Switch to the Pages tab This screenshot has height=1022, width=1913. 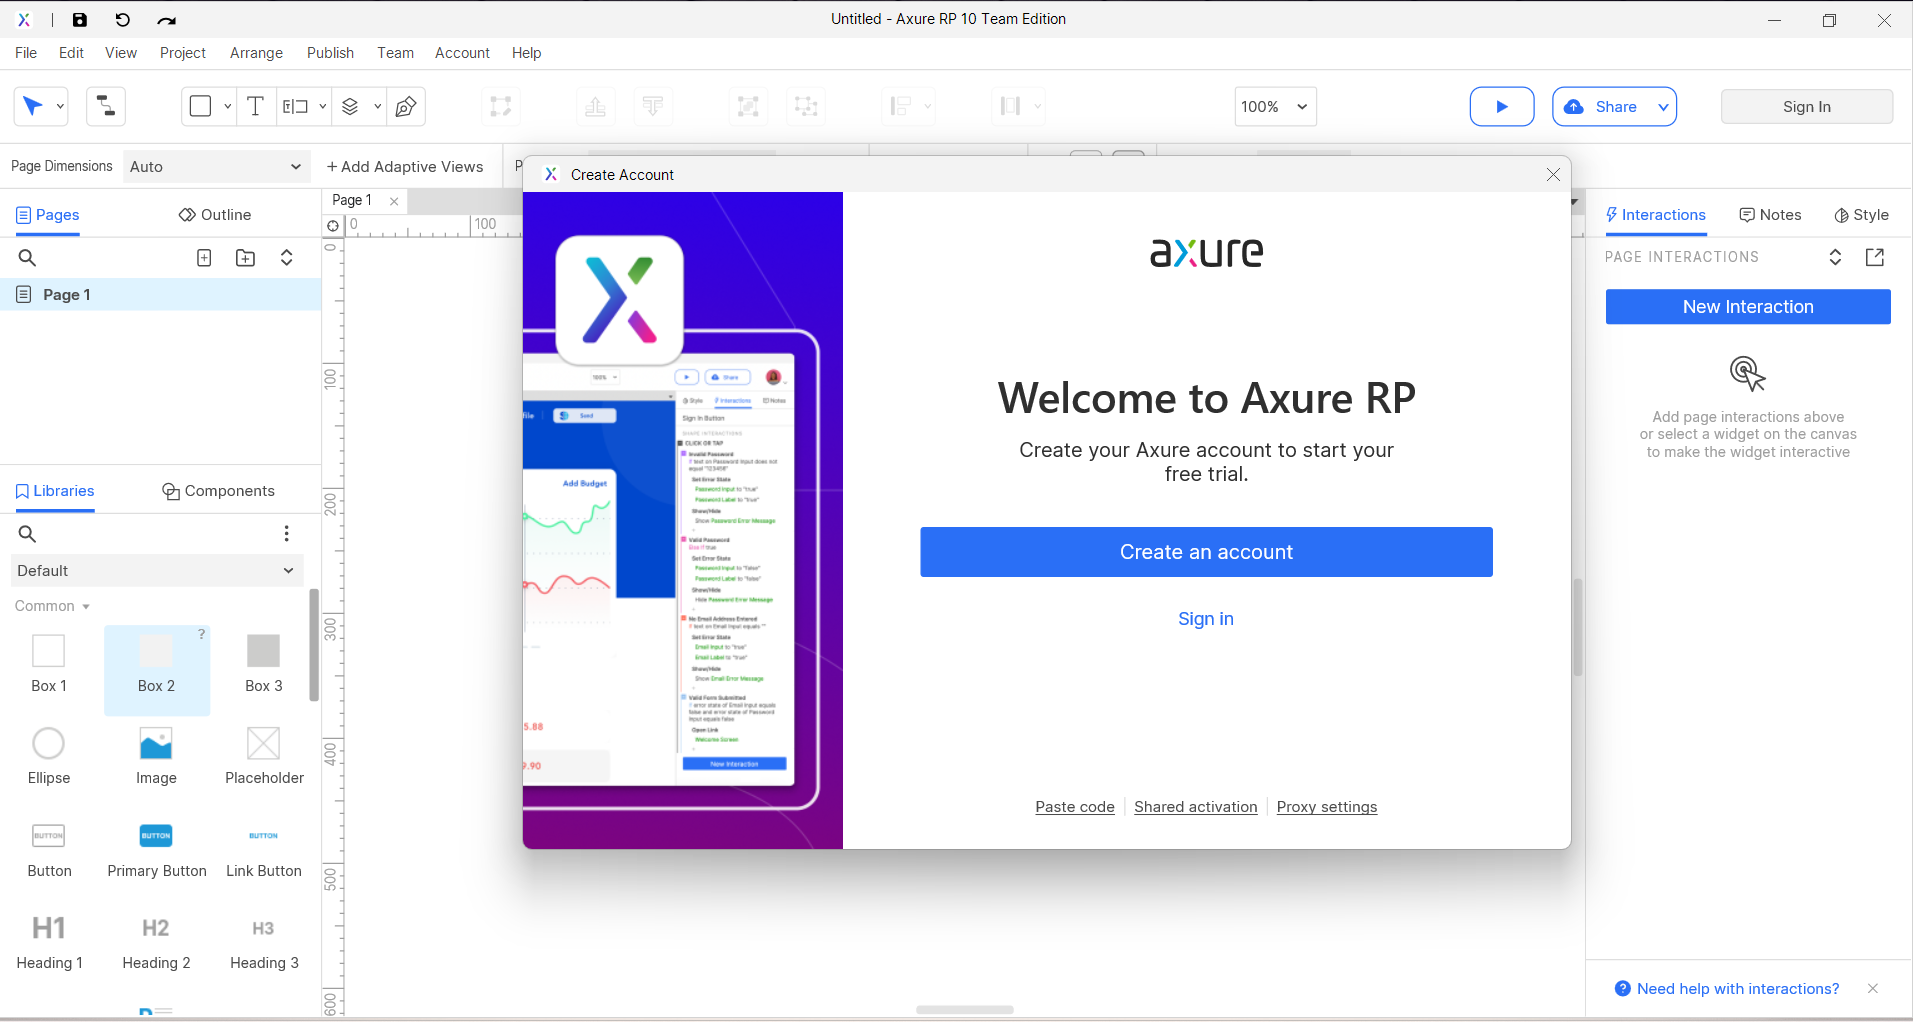tap(47, 214)
